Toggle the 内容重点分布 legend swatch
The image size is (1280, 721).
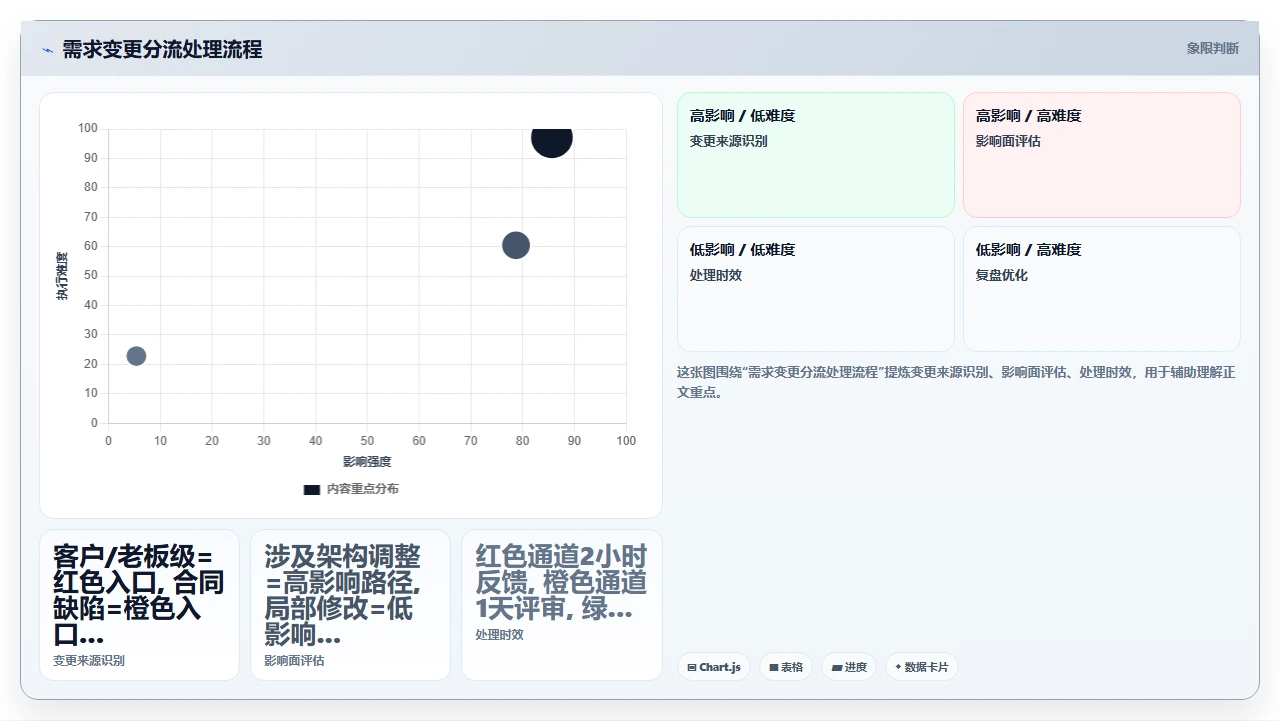(312, 489)
